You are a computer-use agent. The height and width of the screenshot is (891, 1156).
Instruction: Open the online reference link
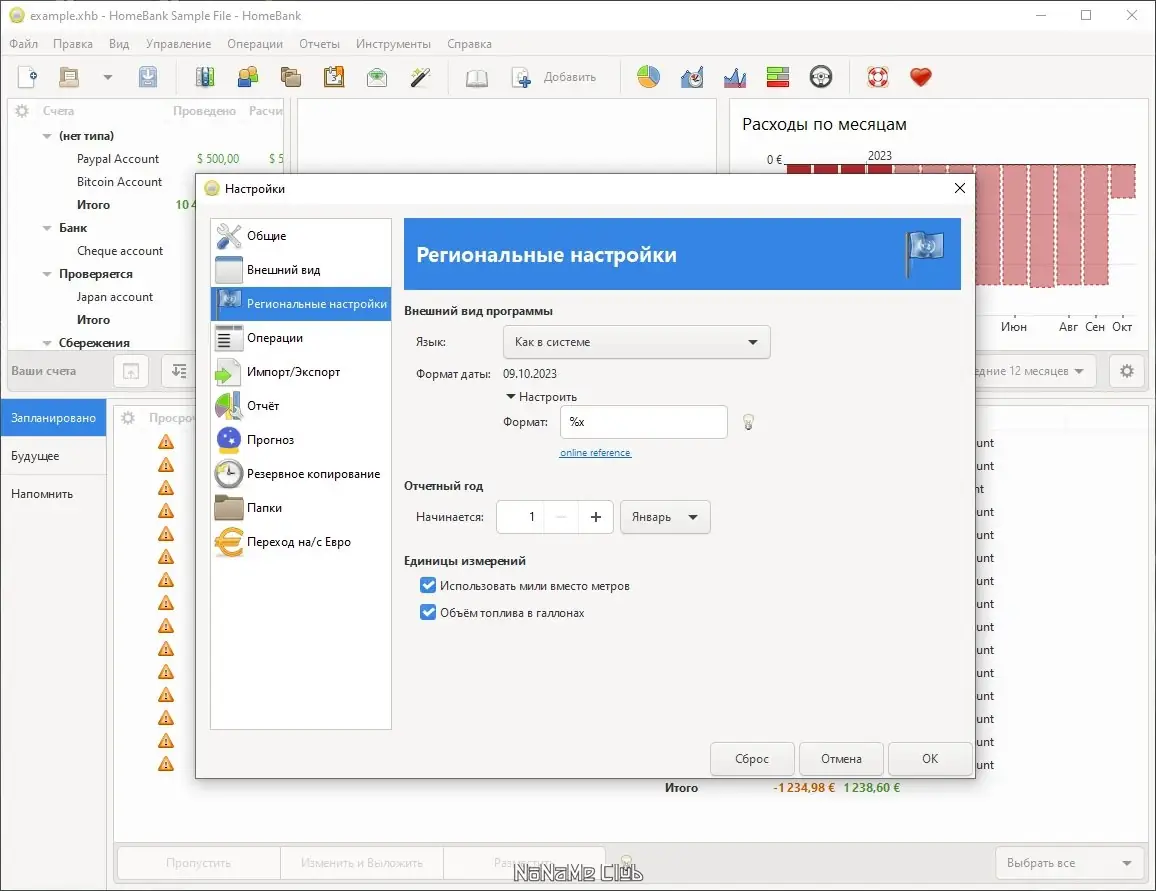(x=595, y=453)
